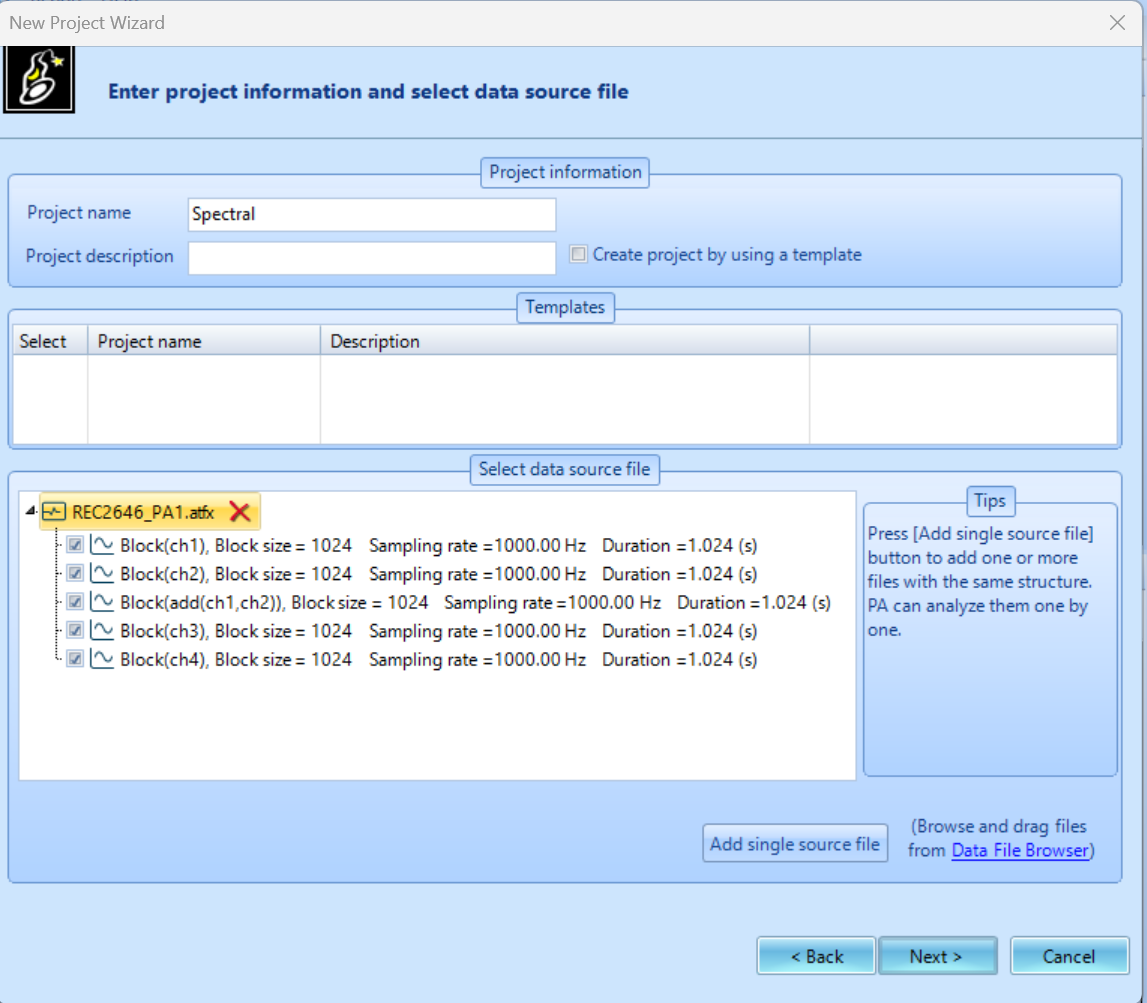Click Add single source file button

[795, 844]
